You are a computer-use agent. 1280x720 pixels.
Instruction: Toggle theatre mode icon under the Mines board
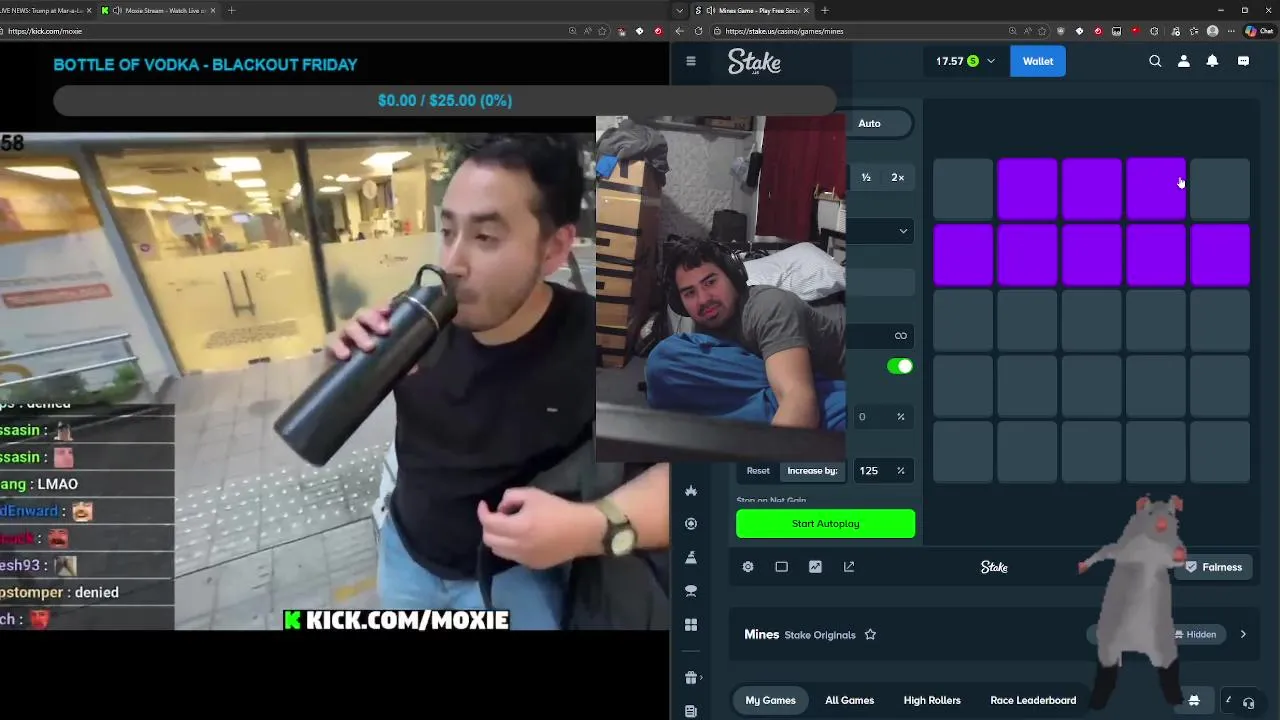[782, 567]
